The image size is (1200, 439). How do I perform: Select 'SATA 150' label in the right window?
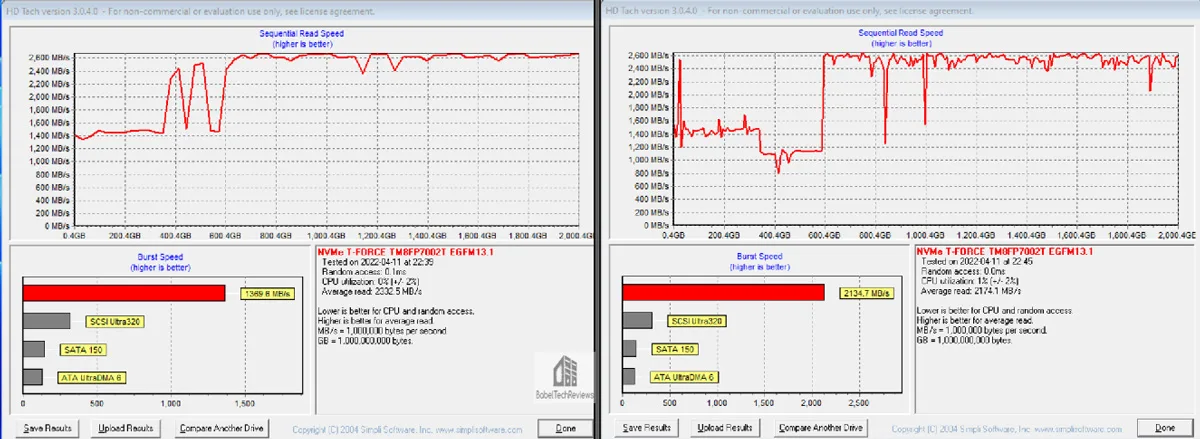pyautogui.click(x=674, y=348)
